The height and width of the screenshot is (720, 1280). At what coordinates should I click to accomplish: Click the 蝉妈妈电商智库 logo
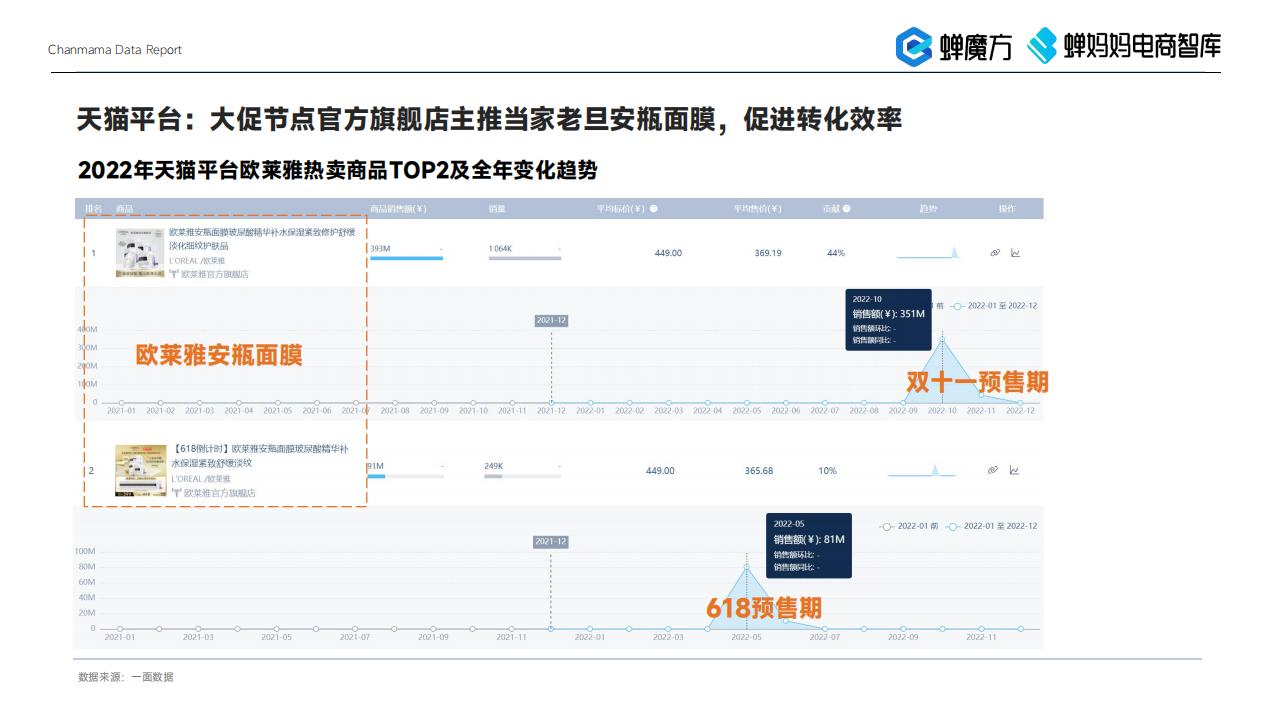pos(1124,46)
